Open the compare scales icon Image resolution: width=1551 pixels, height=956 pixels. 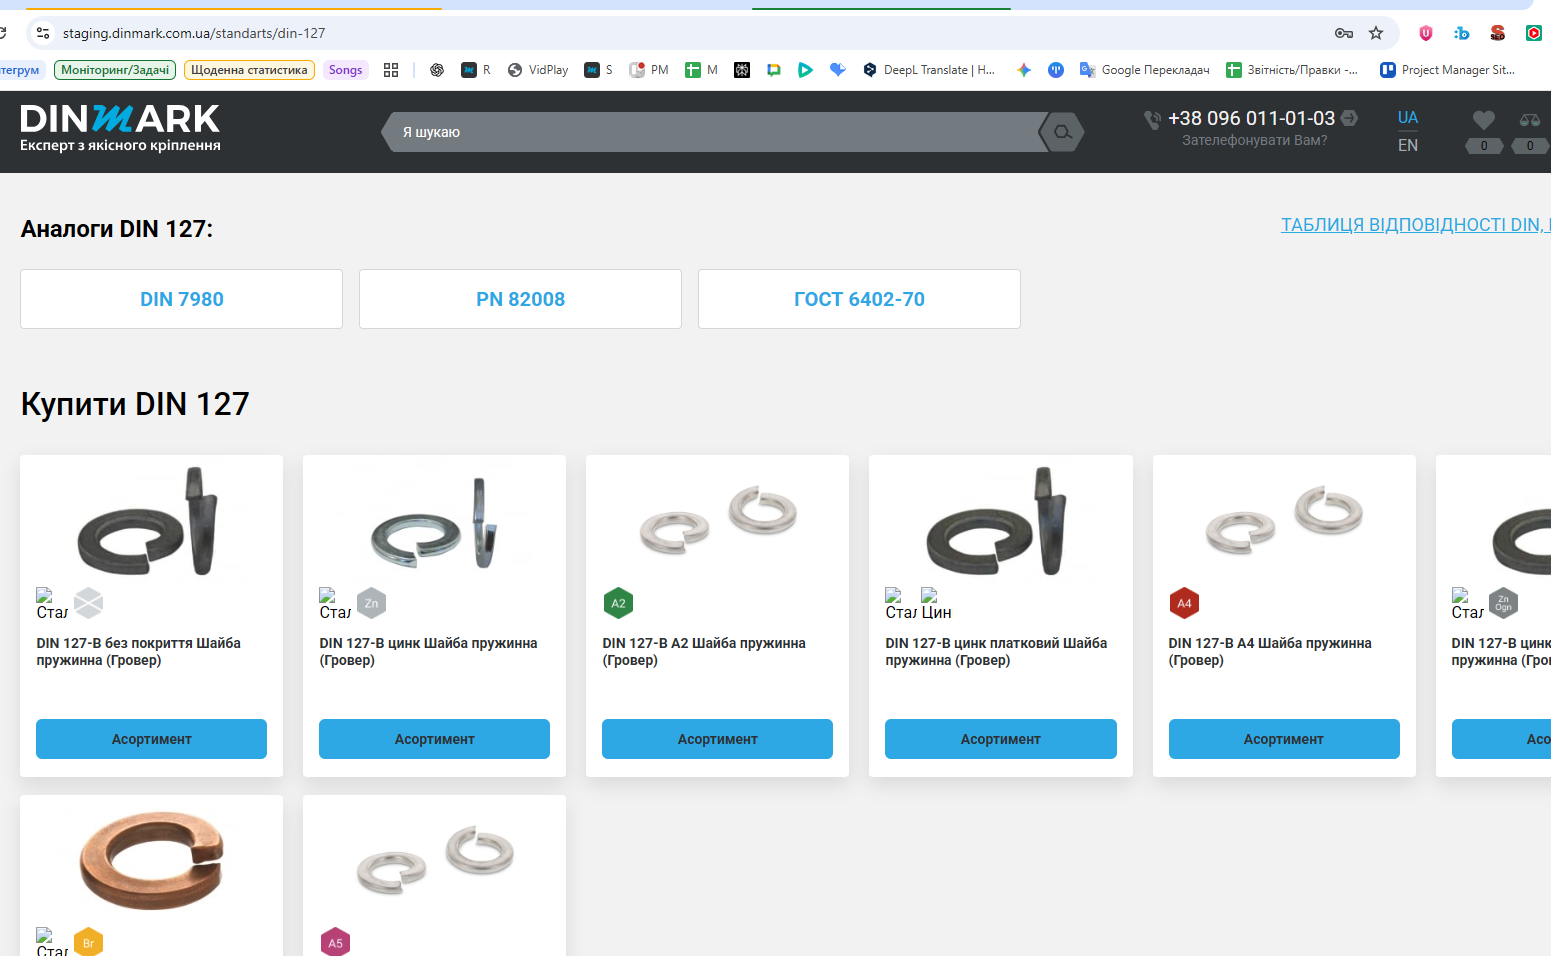point(1530,120)
